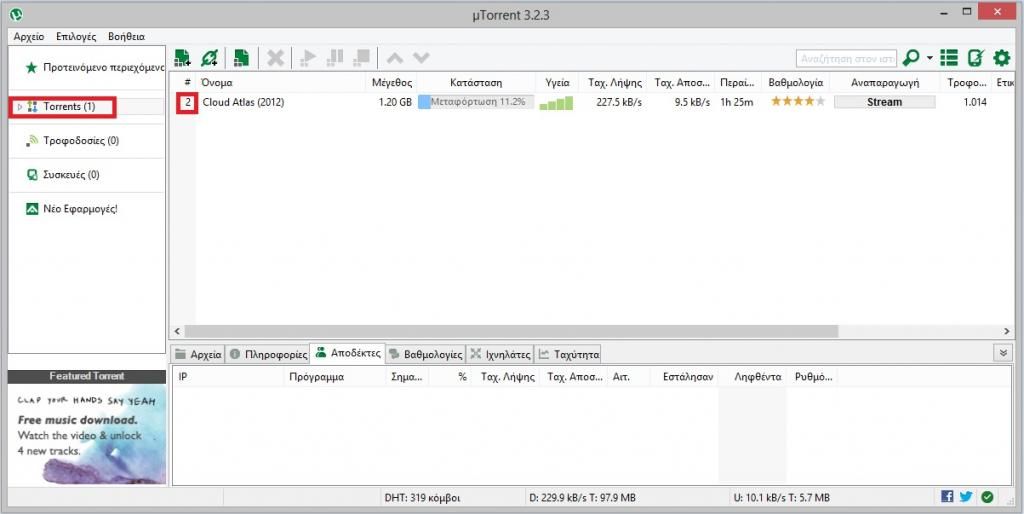Switch to the Αποδέκτες tab
Viewport: 1024px width, 514px height.
coord(347,353)
